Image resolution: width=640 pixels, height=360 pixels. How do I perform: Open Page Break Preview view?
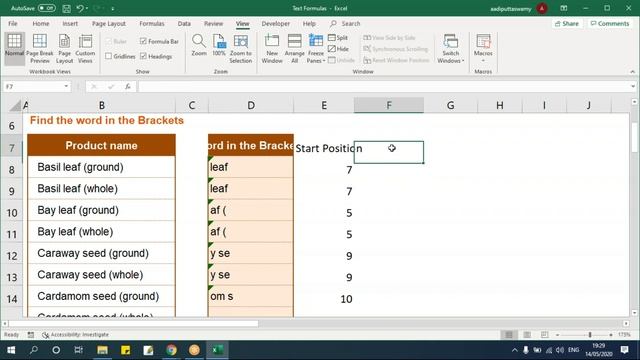[40, 49]
